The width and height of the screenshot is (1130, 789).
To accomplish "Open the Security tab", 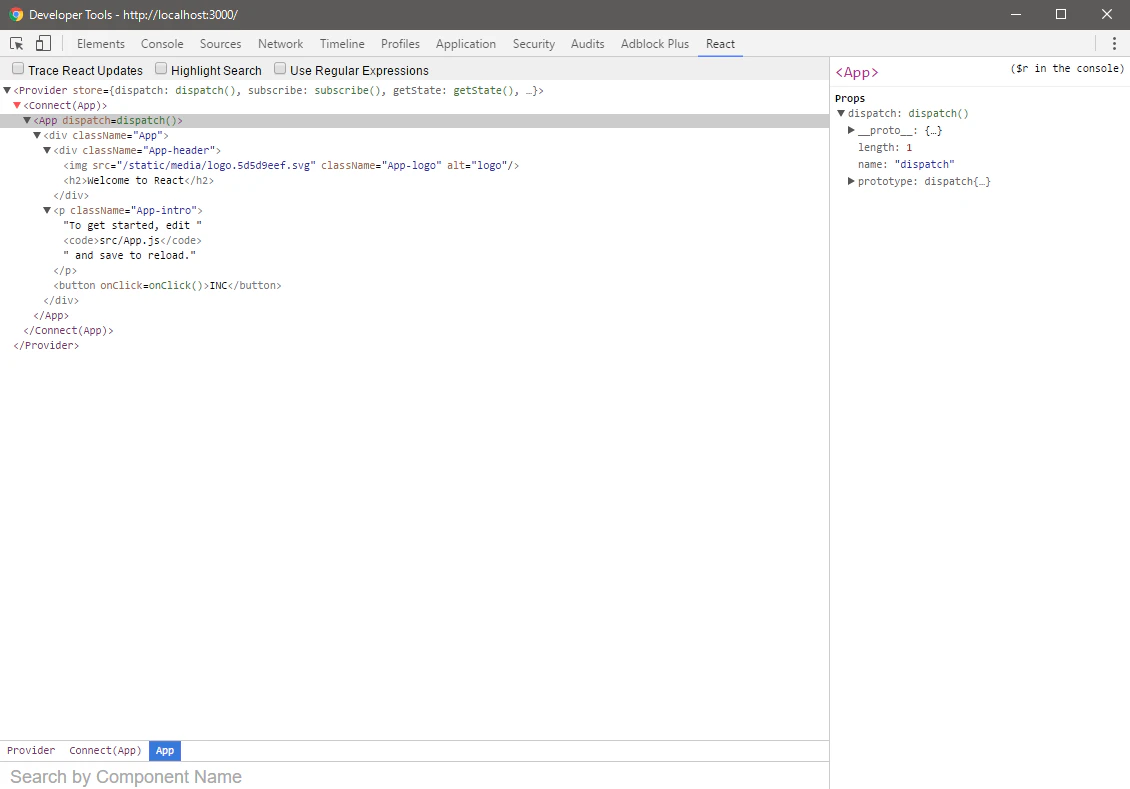I will point(534,44).
